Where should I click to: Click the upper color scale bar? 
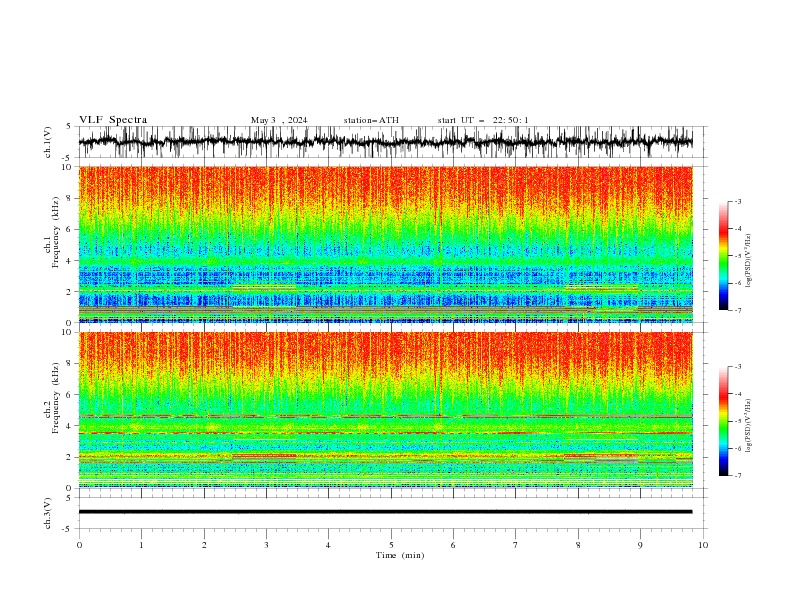point(723,256)
